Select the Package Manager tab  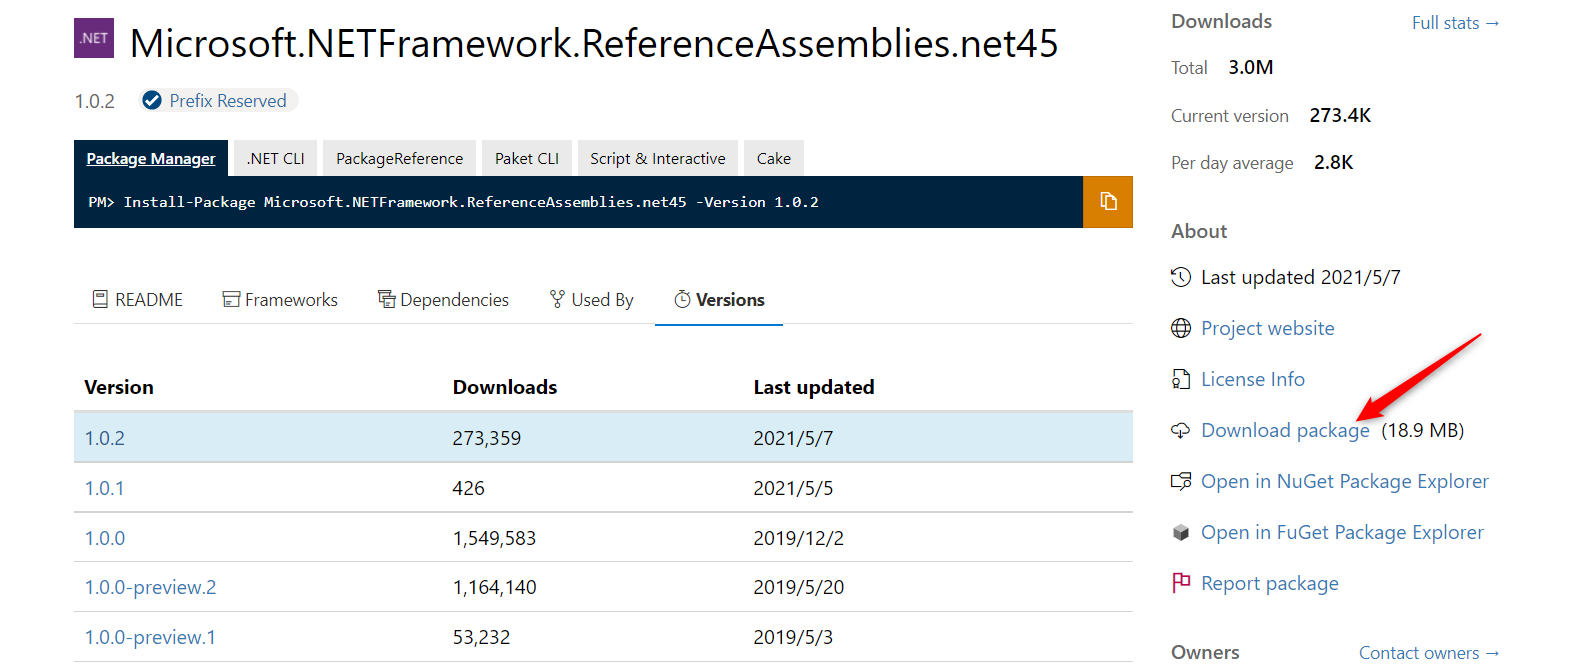coord(151,158)
